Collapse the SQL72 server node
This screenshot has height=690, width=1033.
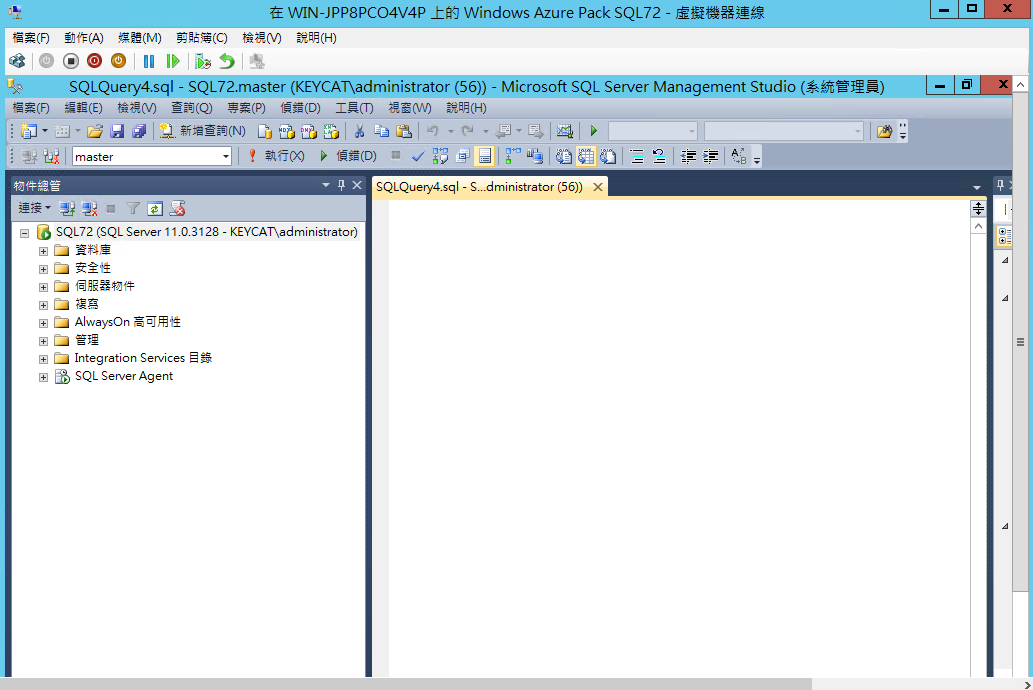(24, 233)
